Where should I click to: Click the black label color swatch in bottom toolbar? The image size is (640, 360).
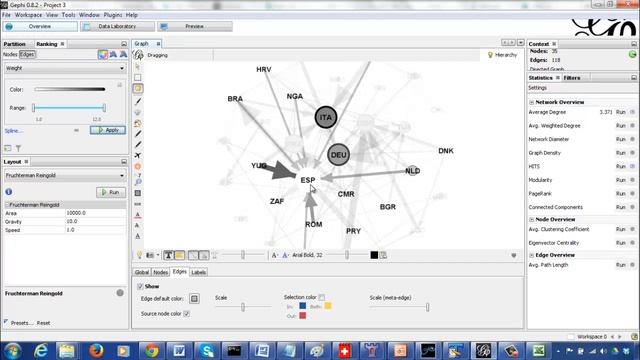pos(374,255)
